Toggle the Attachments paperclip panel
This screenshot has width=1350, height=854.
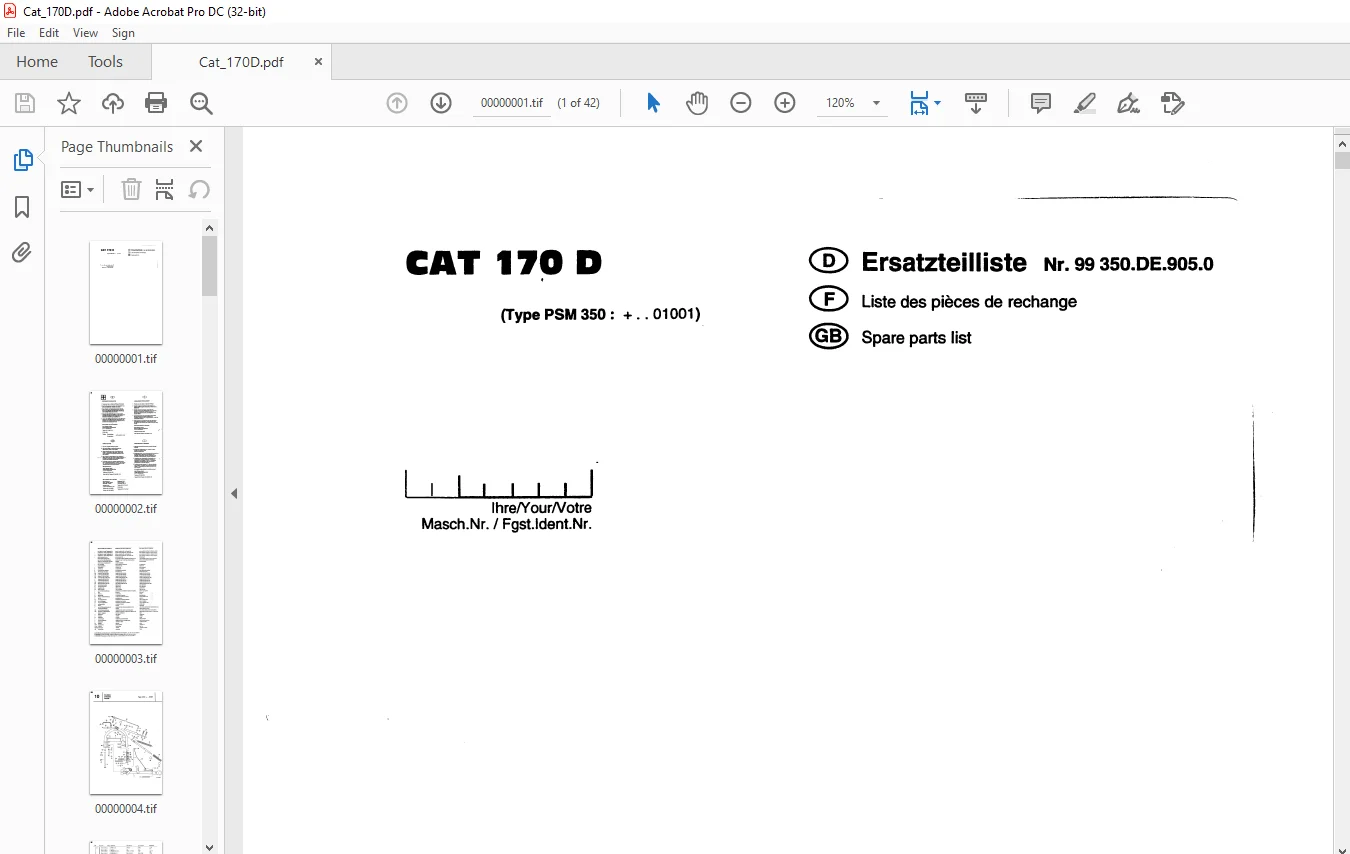(x=22, y=253)
